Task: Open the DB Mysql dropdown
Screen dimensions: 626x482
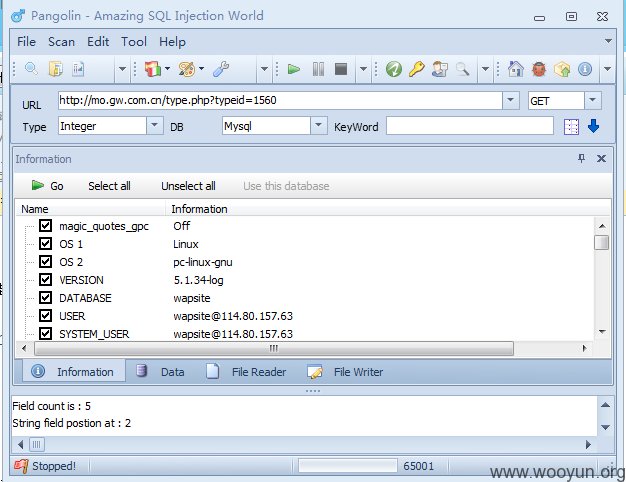Action: tap(318, 126)
